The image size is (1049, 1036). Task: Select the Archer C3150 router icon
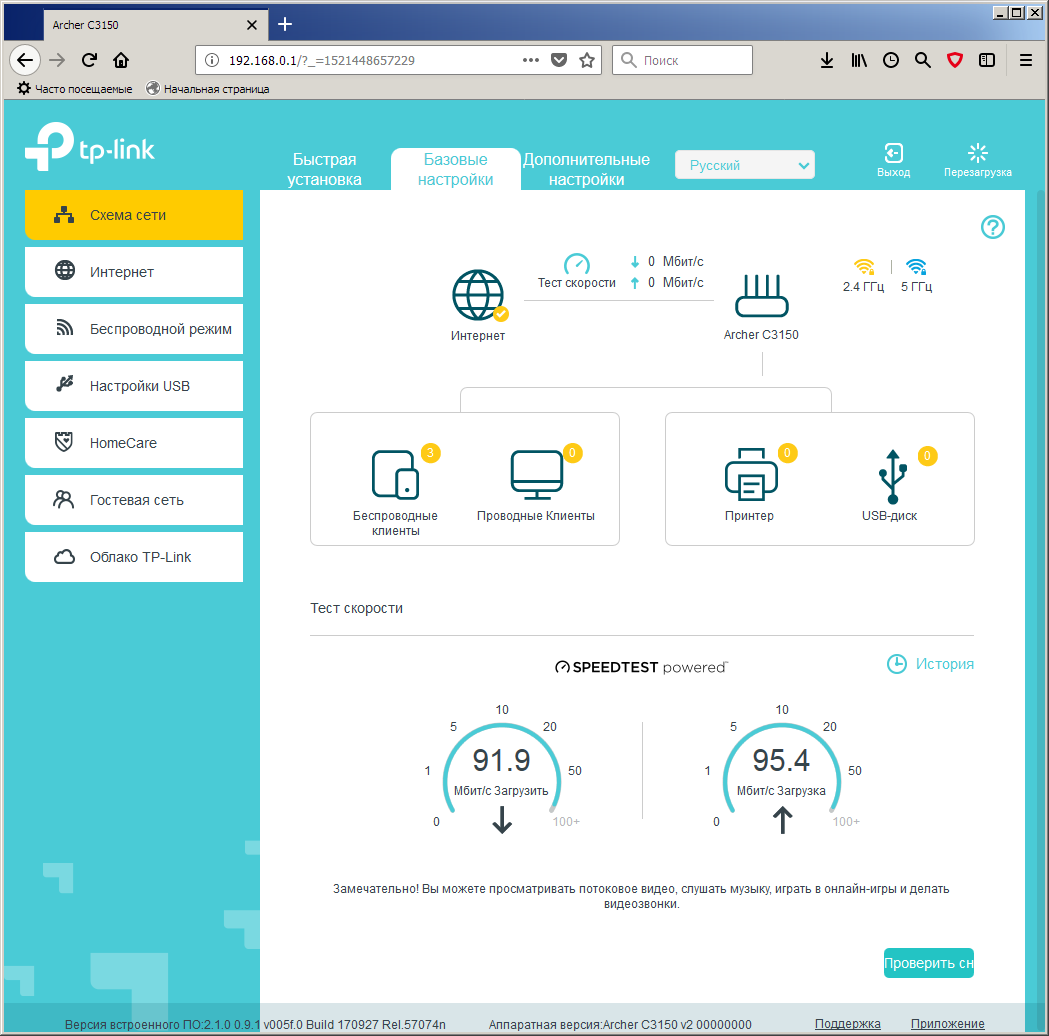(x=761, y=296)
